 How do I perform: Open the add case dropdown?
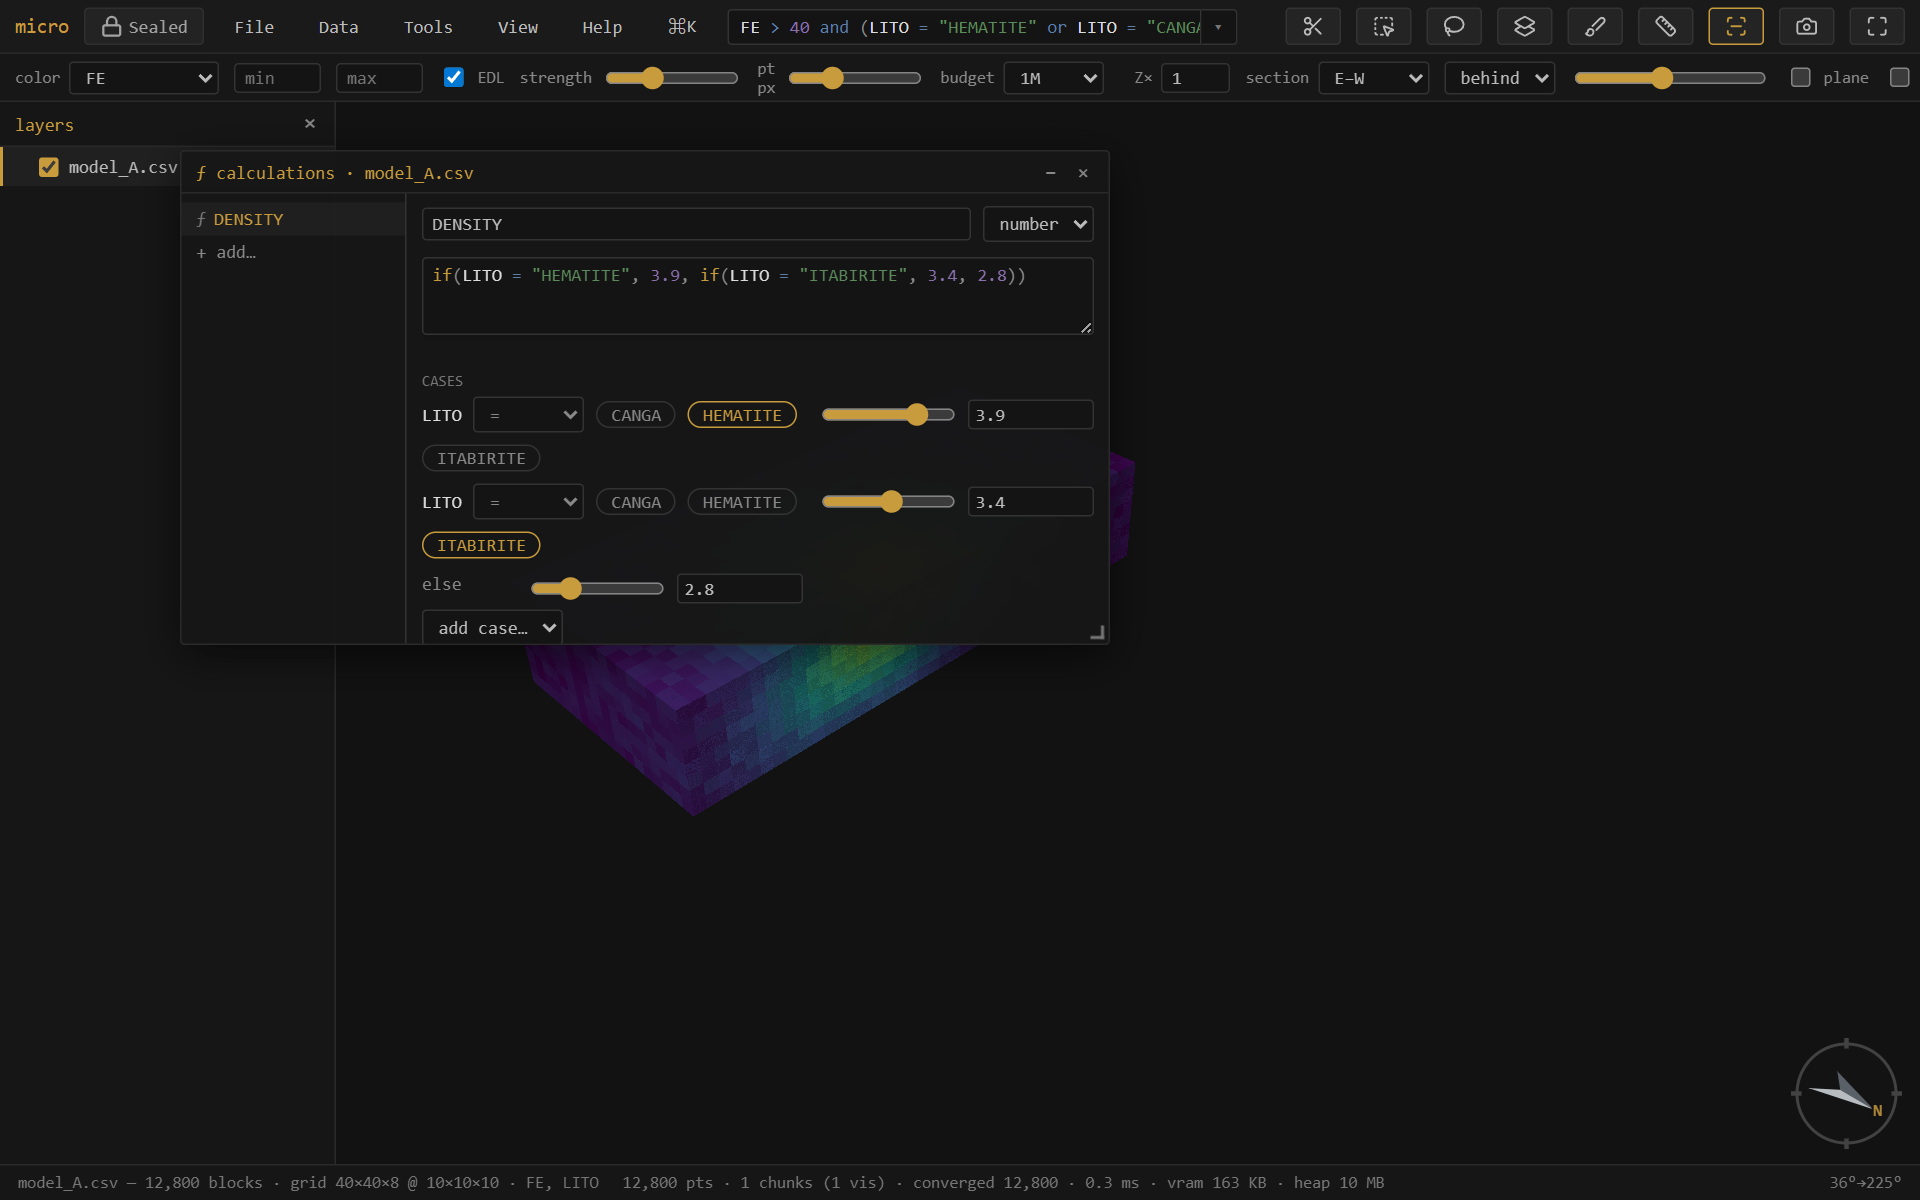coord(492,628)
